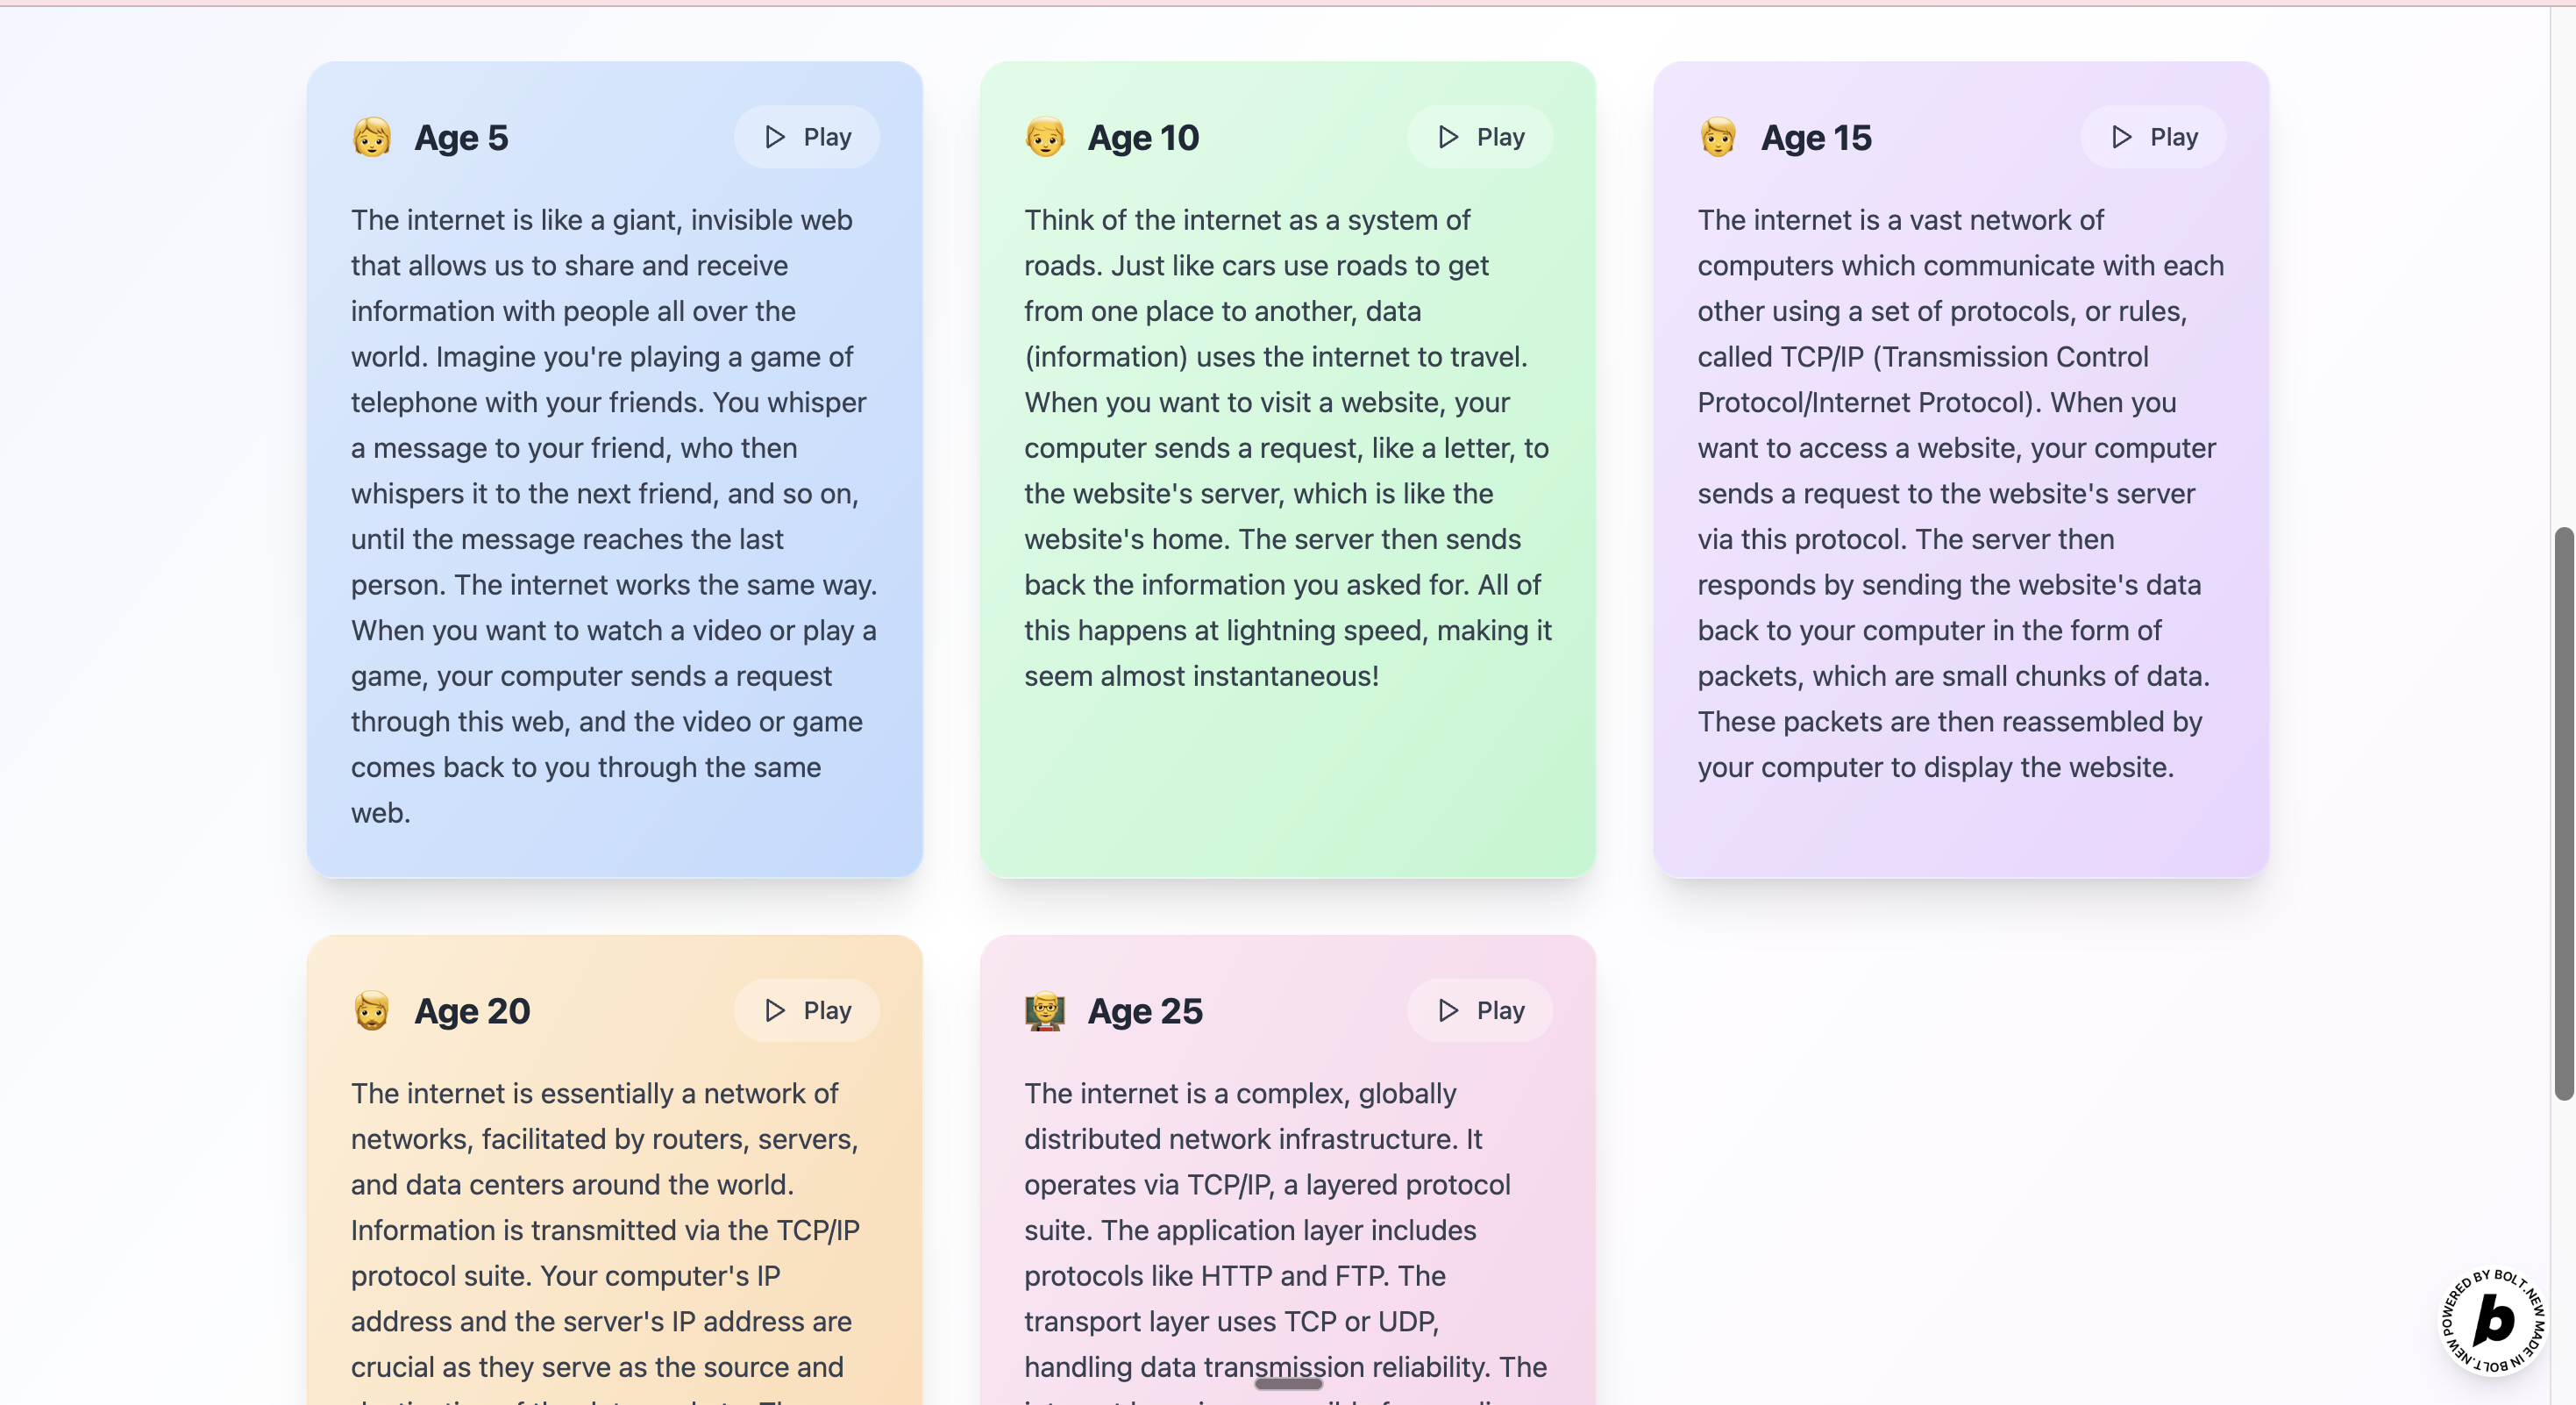2576x1405 pixels.
Task: Click the teen emoji beside Age 15
Action: pos(1718,137)
